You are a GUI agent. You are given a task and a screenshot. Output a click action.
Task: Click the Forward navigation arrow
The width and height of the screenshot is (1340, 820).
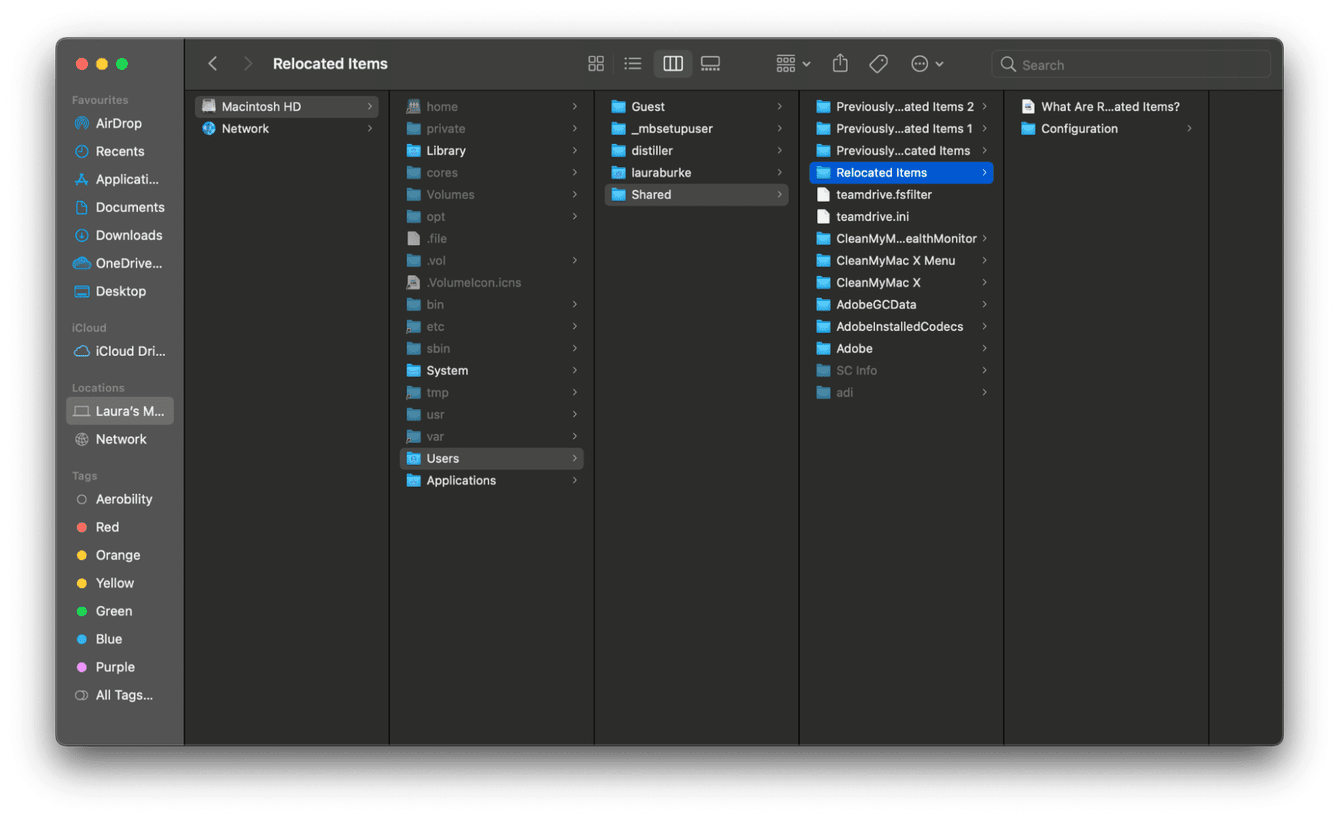tap(247, 63)
